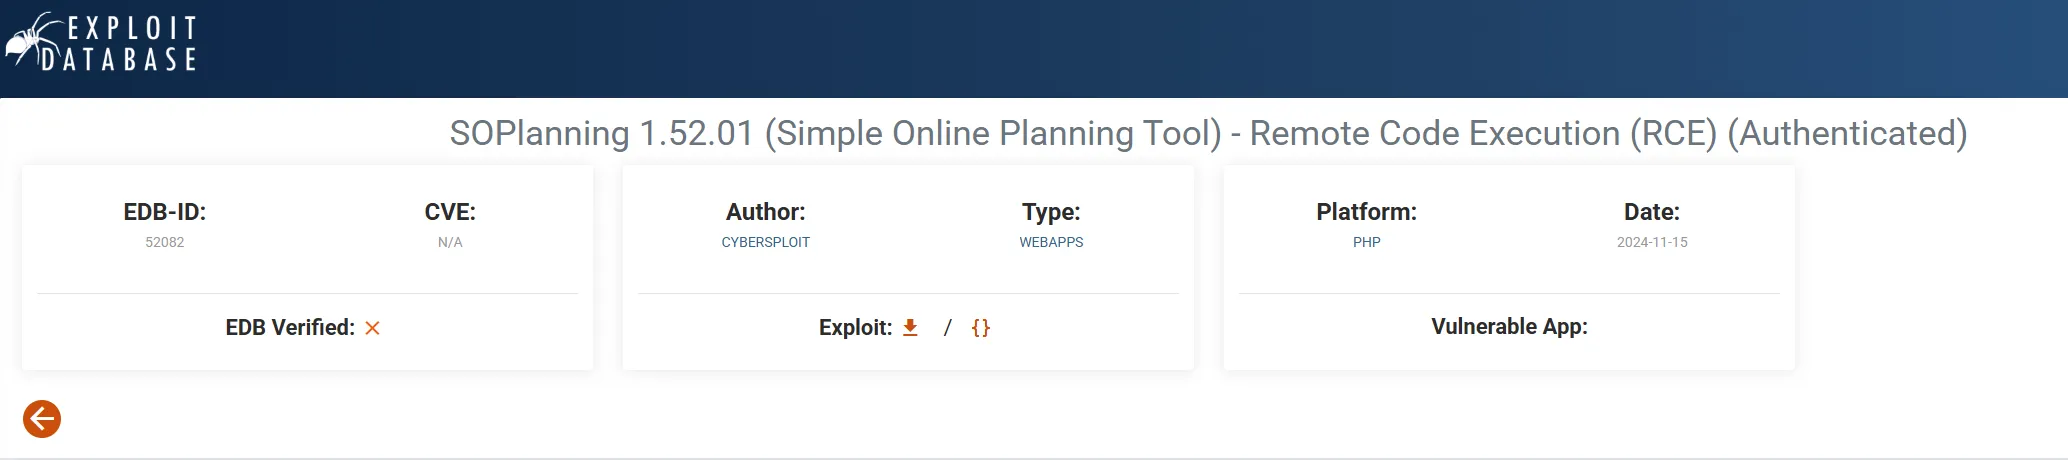Click the Exploit Database spider logo

click(x=100, y=43)
